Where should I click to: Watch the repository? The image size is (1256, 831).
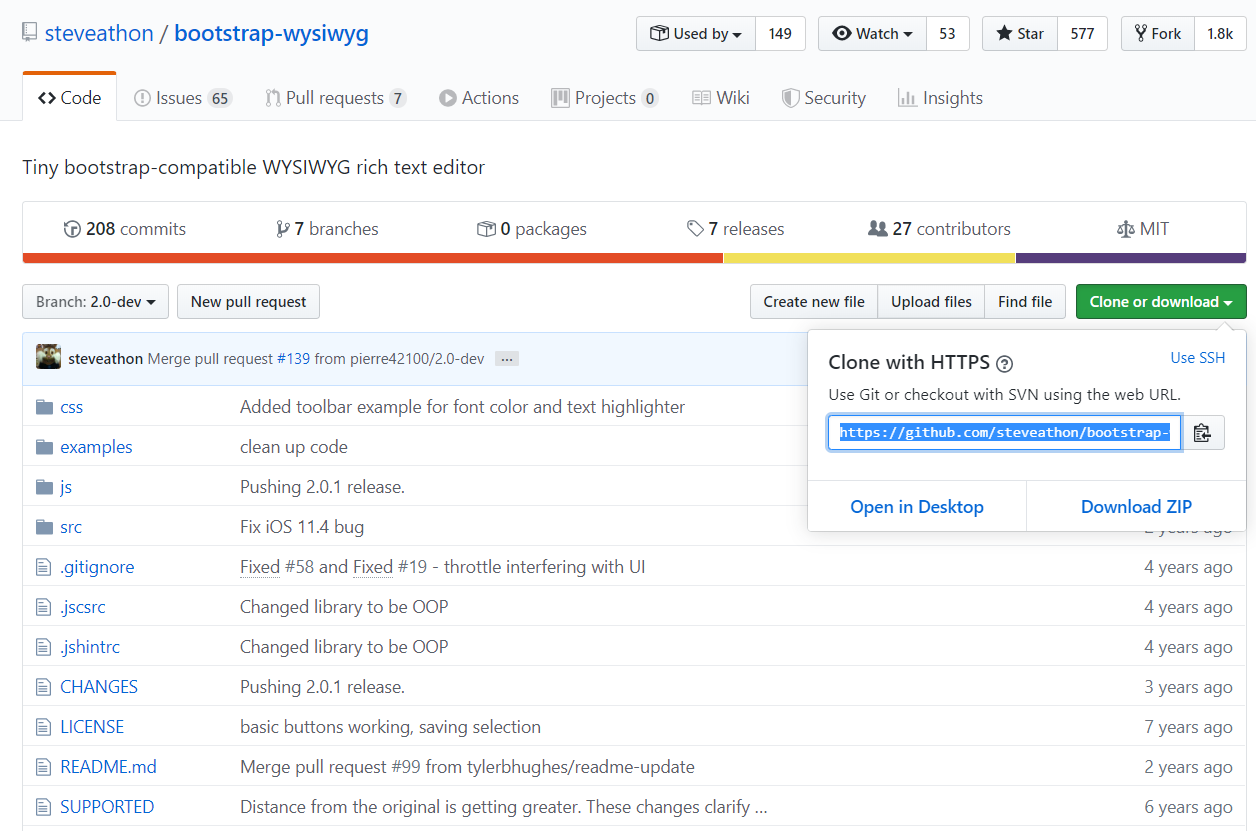[871, 33]
